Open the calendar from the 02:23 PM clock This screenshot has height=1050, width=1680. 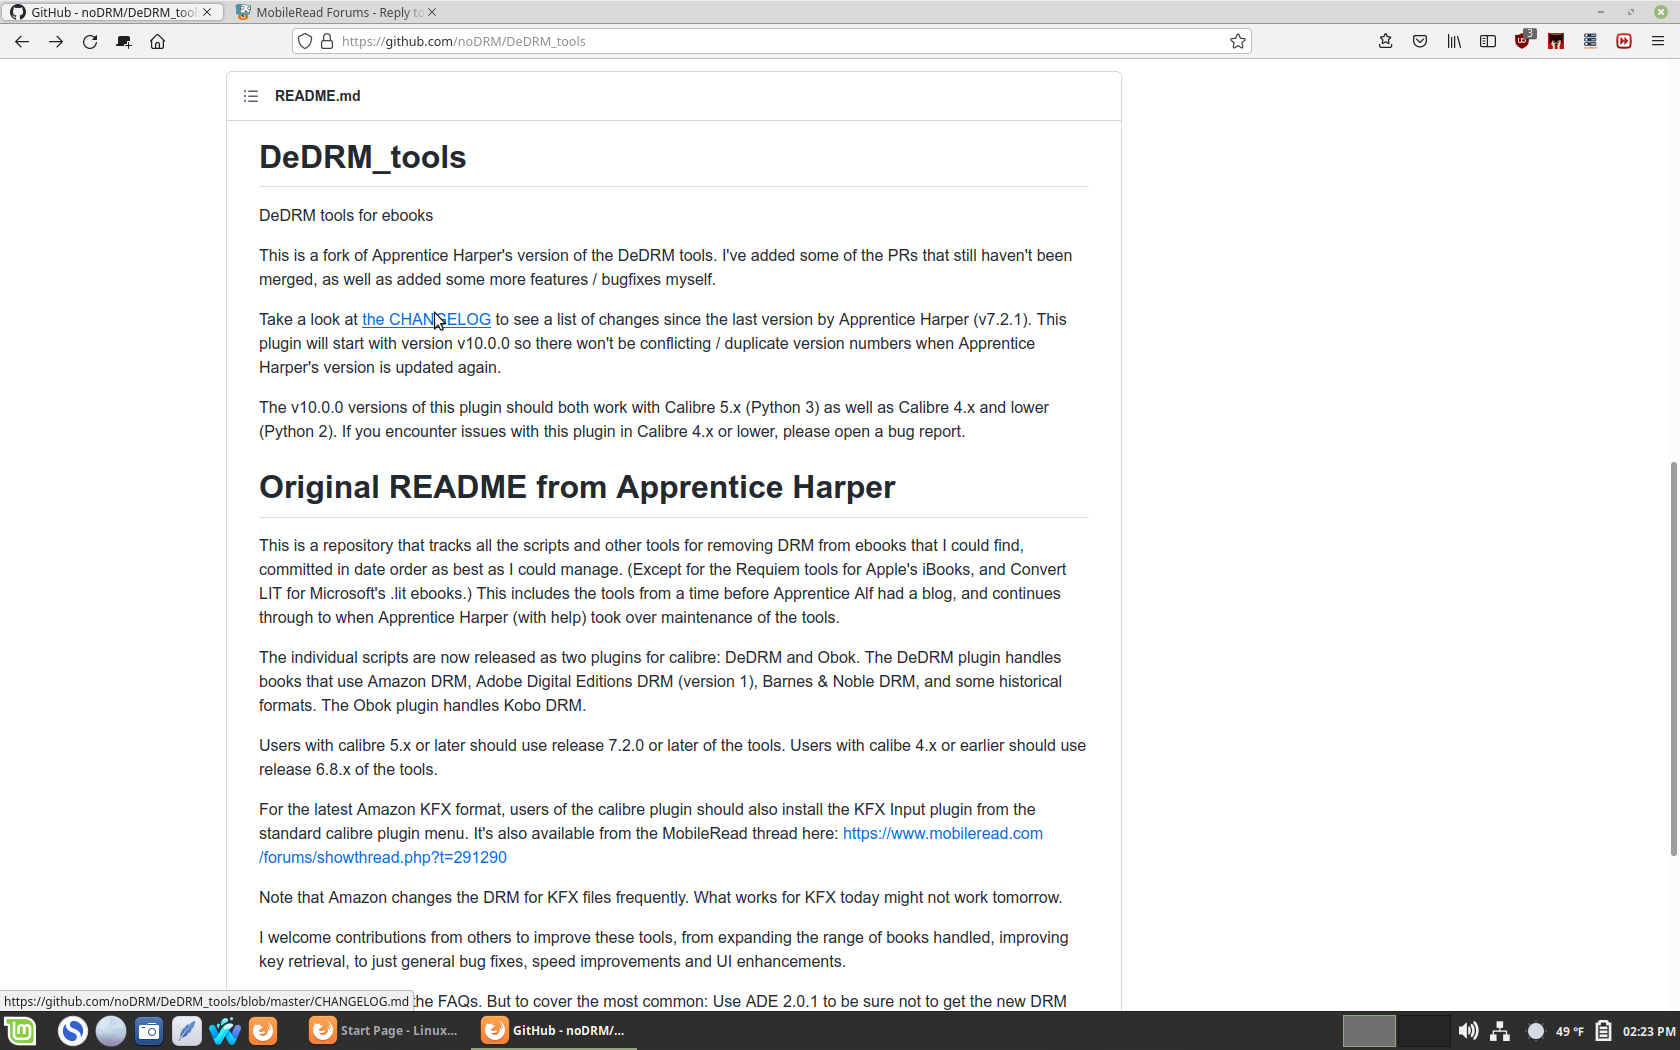(1649, 1031)
